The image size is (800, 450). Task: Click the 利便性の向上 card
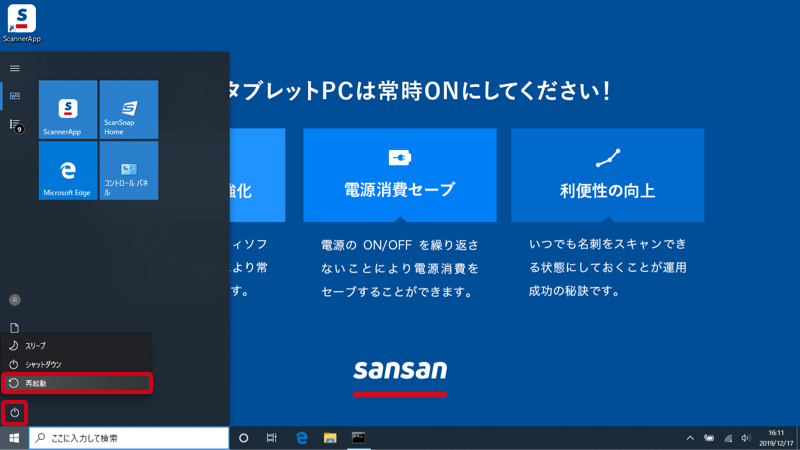(x=608, y=175)
